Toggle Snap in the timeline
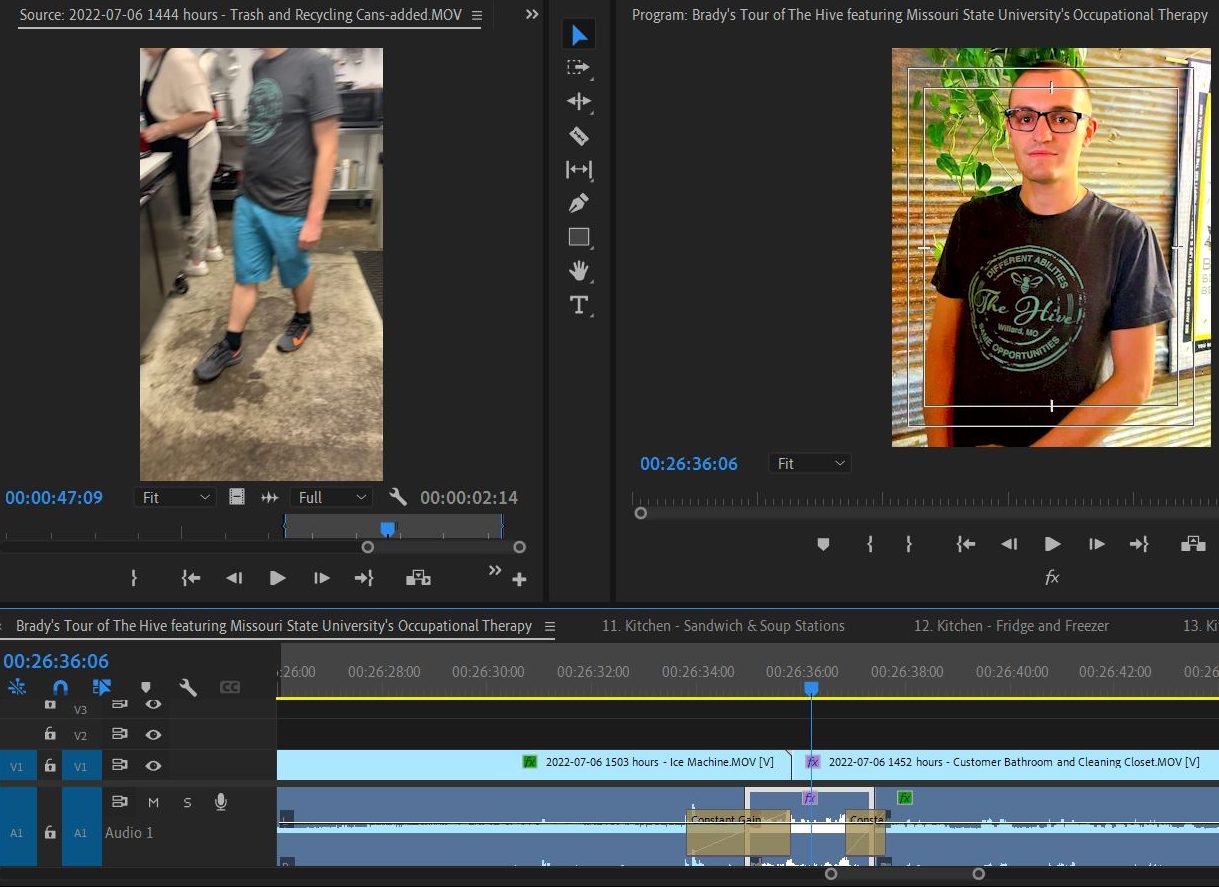 (x=60, y=687)
